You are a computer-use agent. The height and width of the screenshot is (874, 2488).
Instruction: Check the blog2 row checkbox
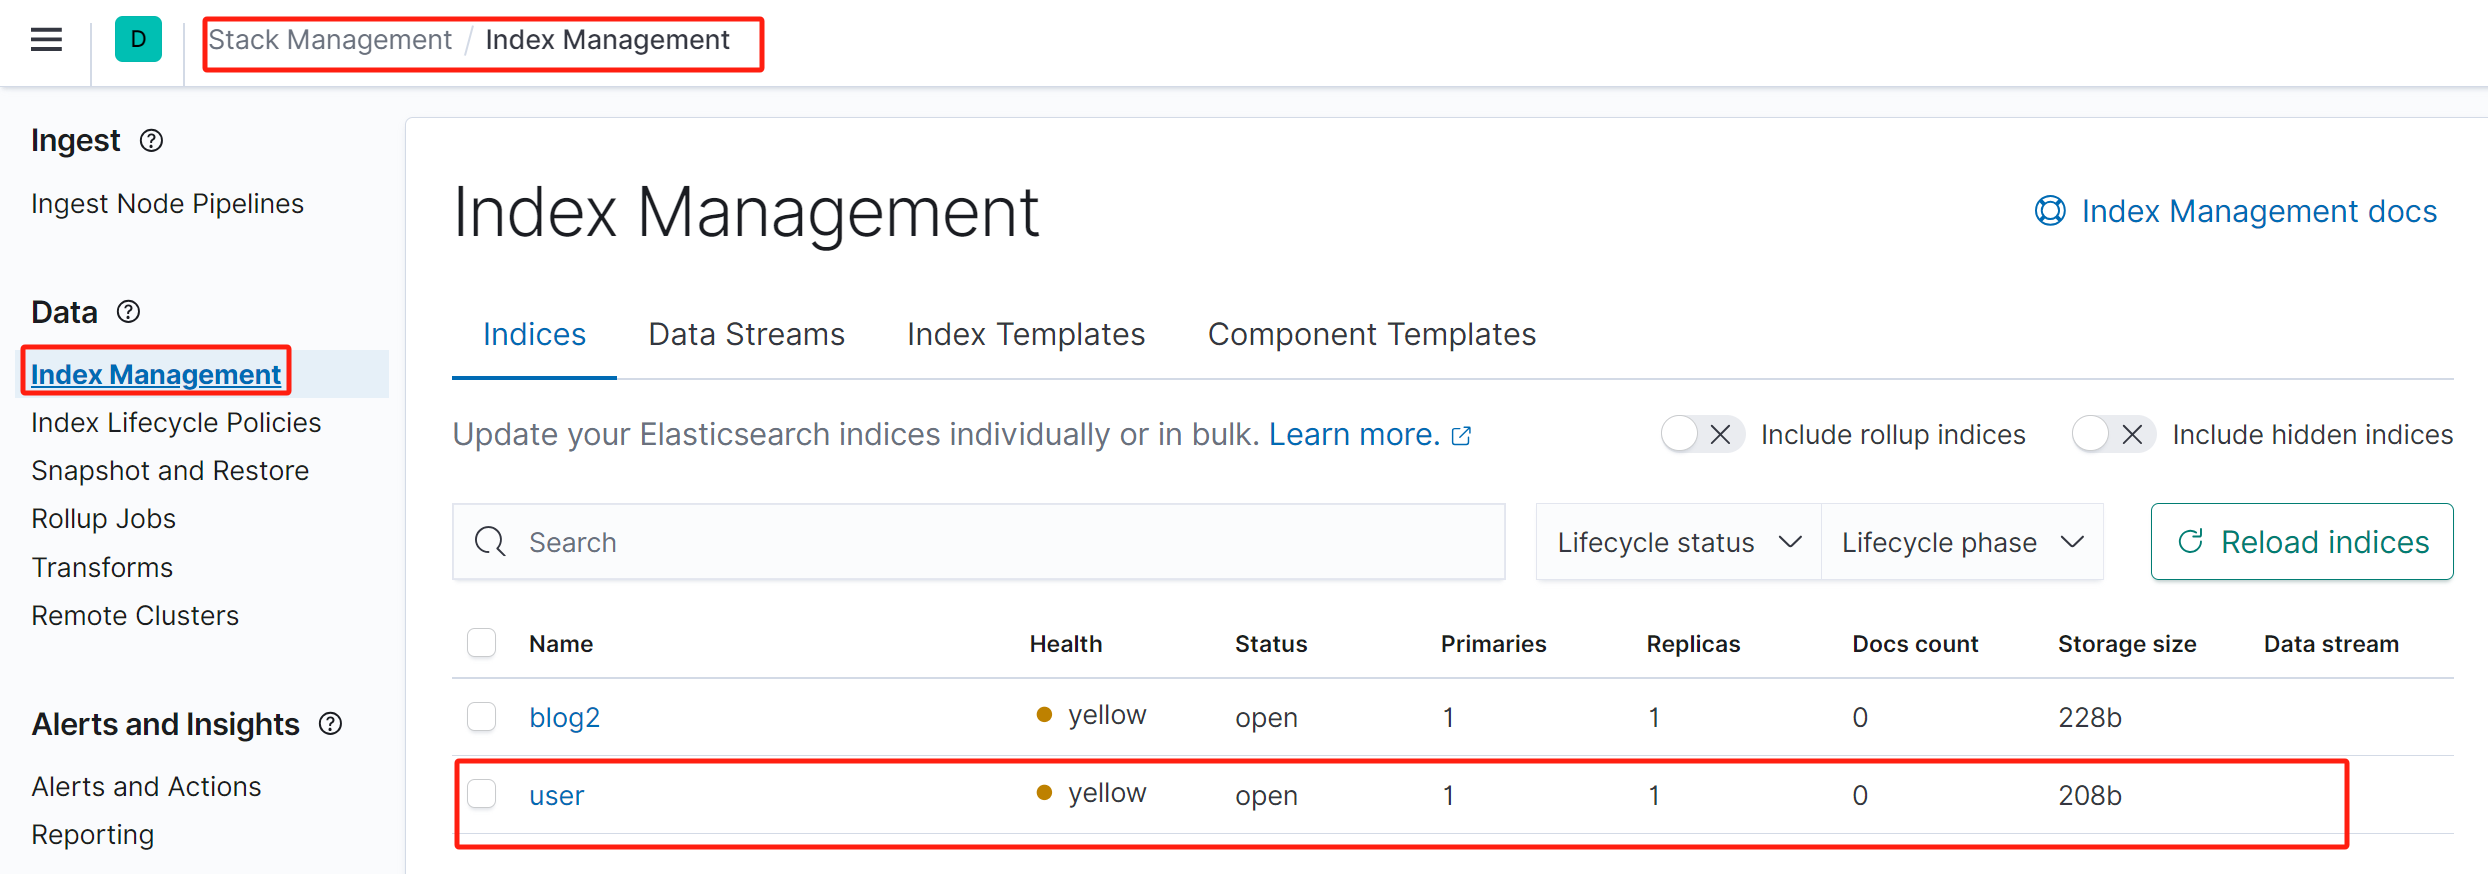click(x=482, y=717)
